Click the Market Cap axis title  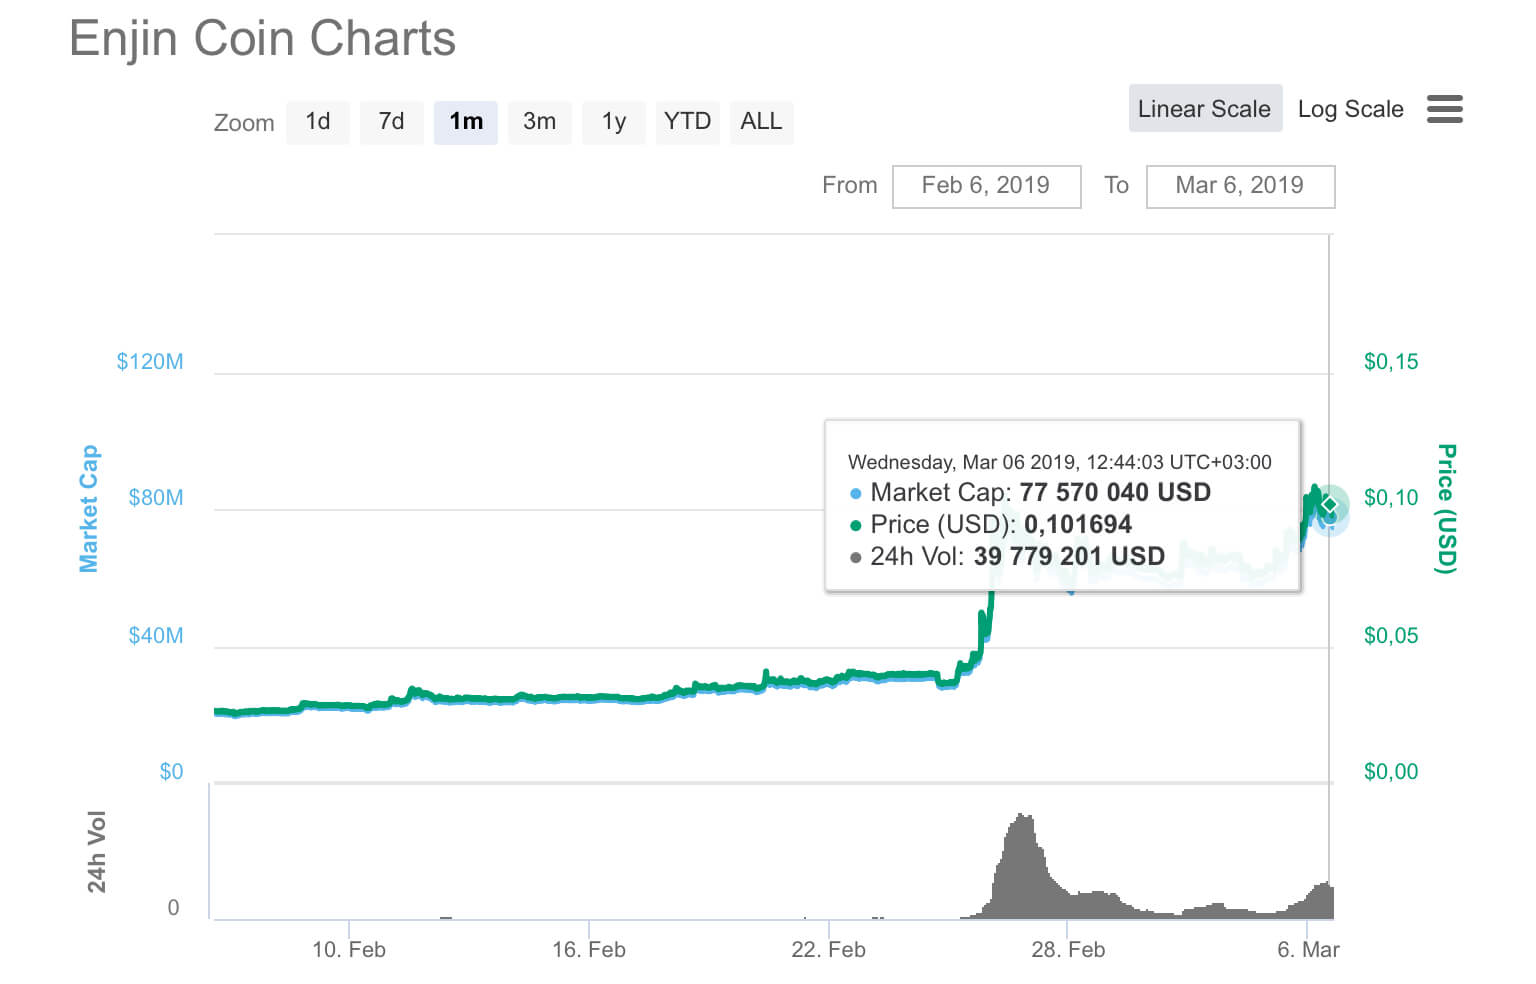click(x=89, y=509)
